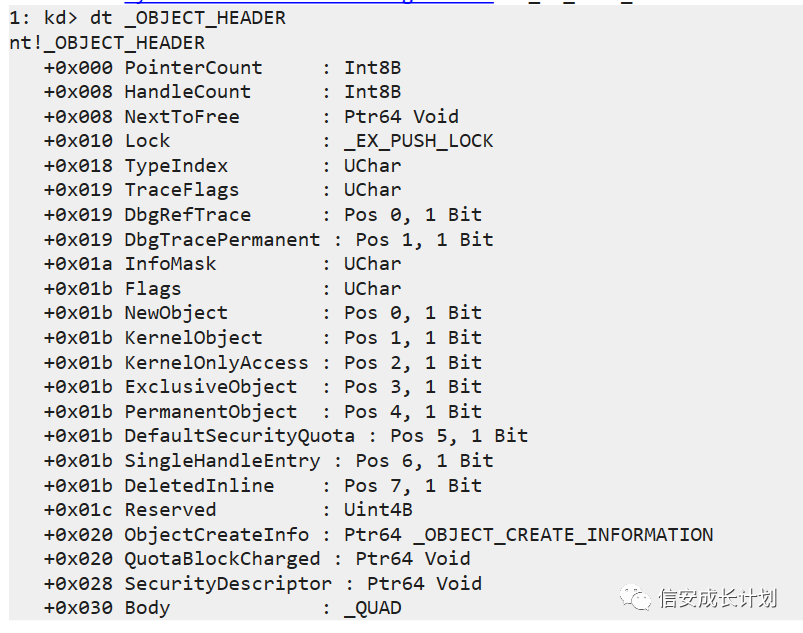Select the +0x01c offset of Reserved
Viewport: 803px width, 633px height.
[x=78, y=510]
